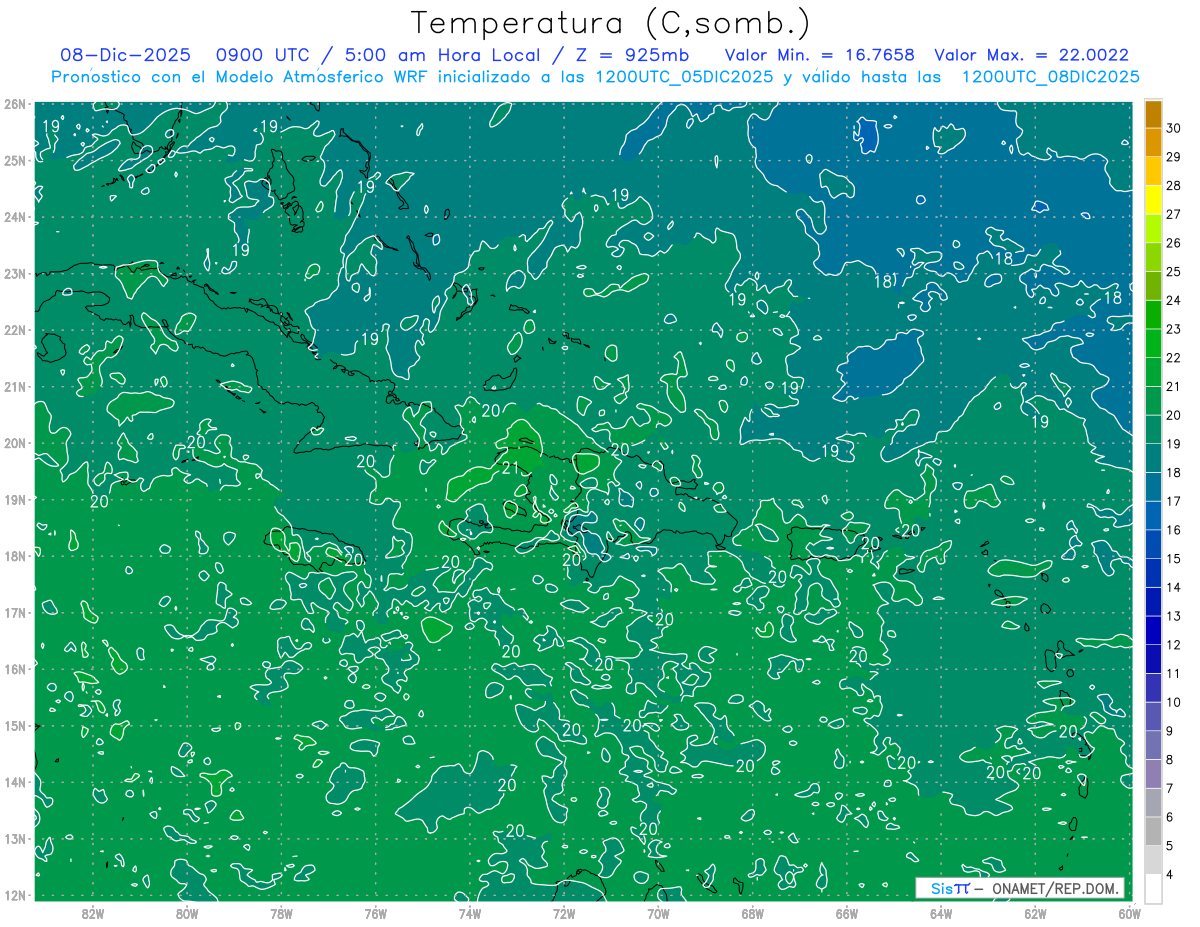Click the 'Temperatura (C,somb.)' title
Viewport: 1200px width, 927px height.
[611, 23]
